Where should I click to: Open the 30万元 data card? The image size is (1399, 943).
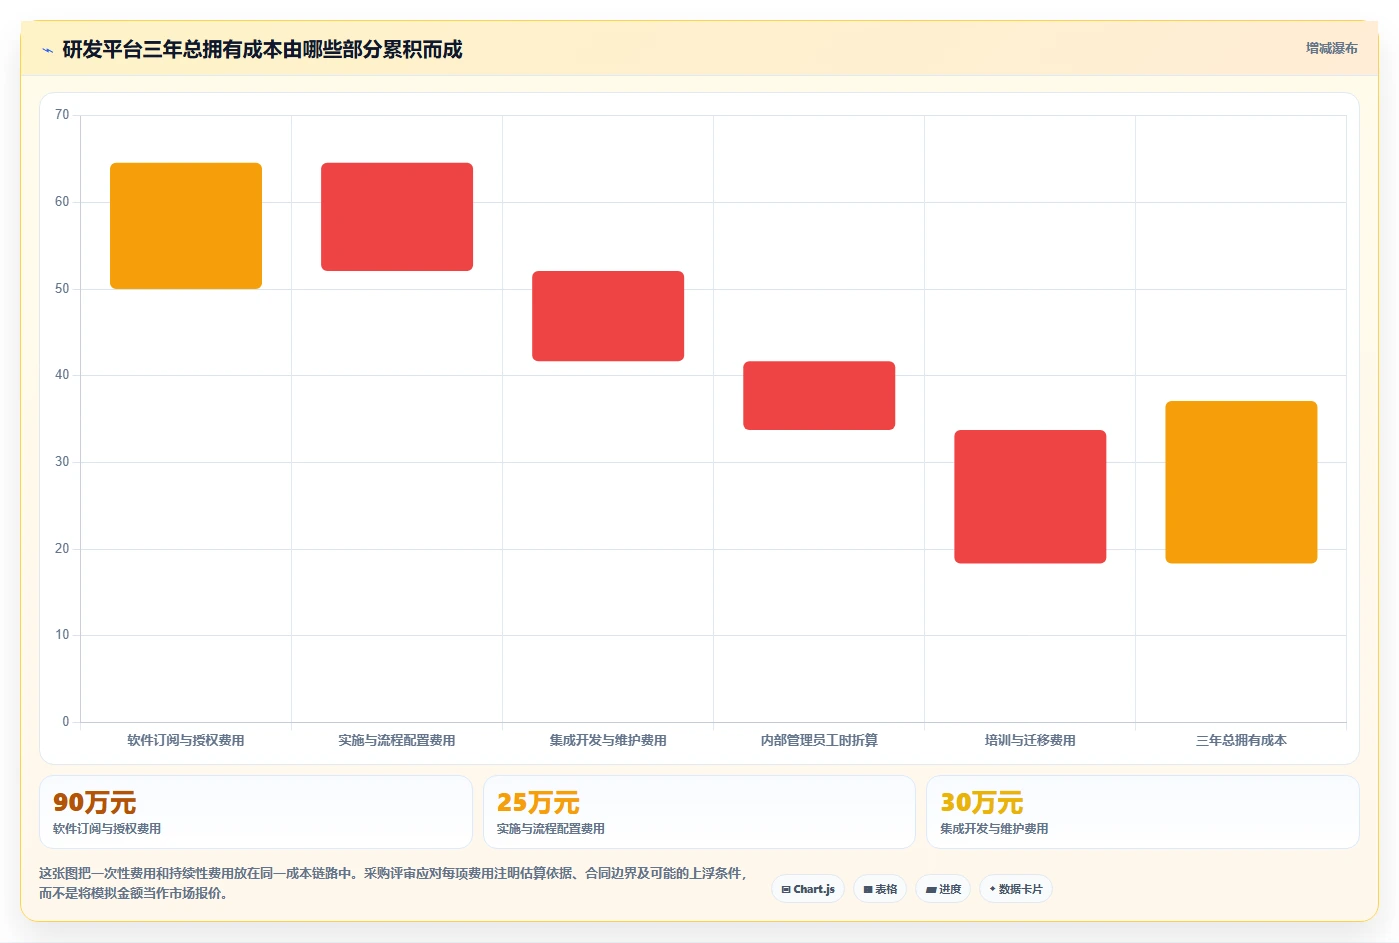tap(1143, 812)
